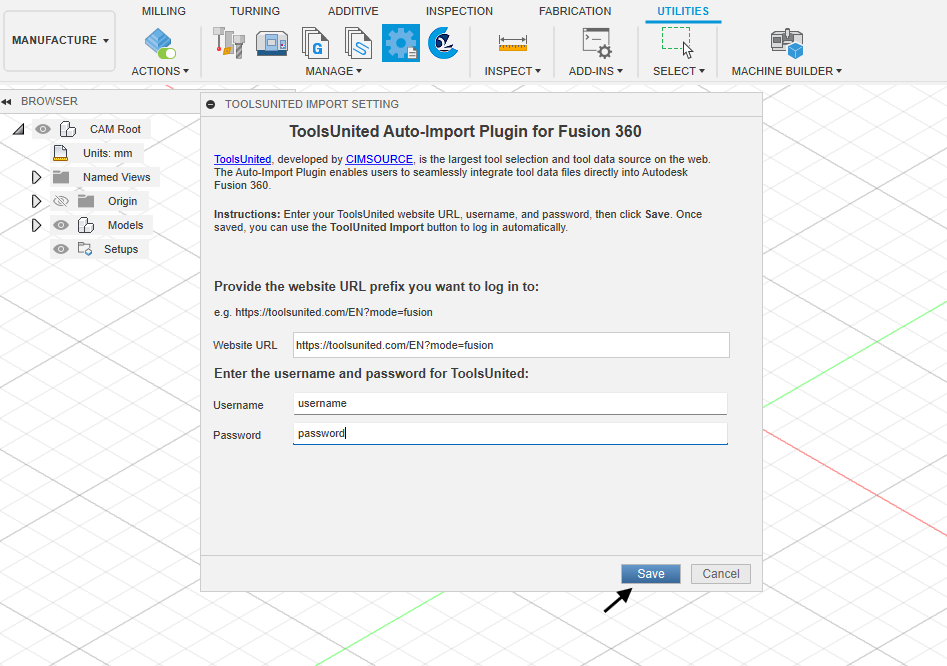Viewport: 947px width, 666px height.
Task: Expand the Origin tree node
Action: click(36, 201)
